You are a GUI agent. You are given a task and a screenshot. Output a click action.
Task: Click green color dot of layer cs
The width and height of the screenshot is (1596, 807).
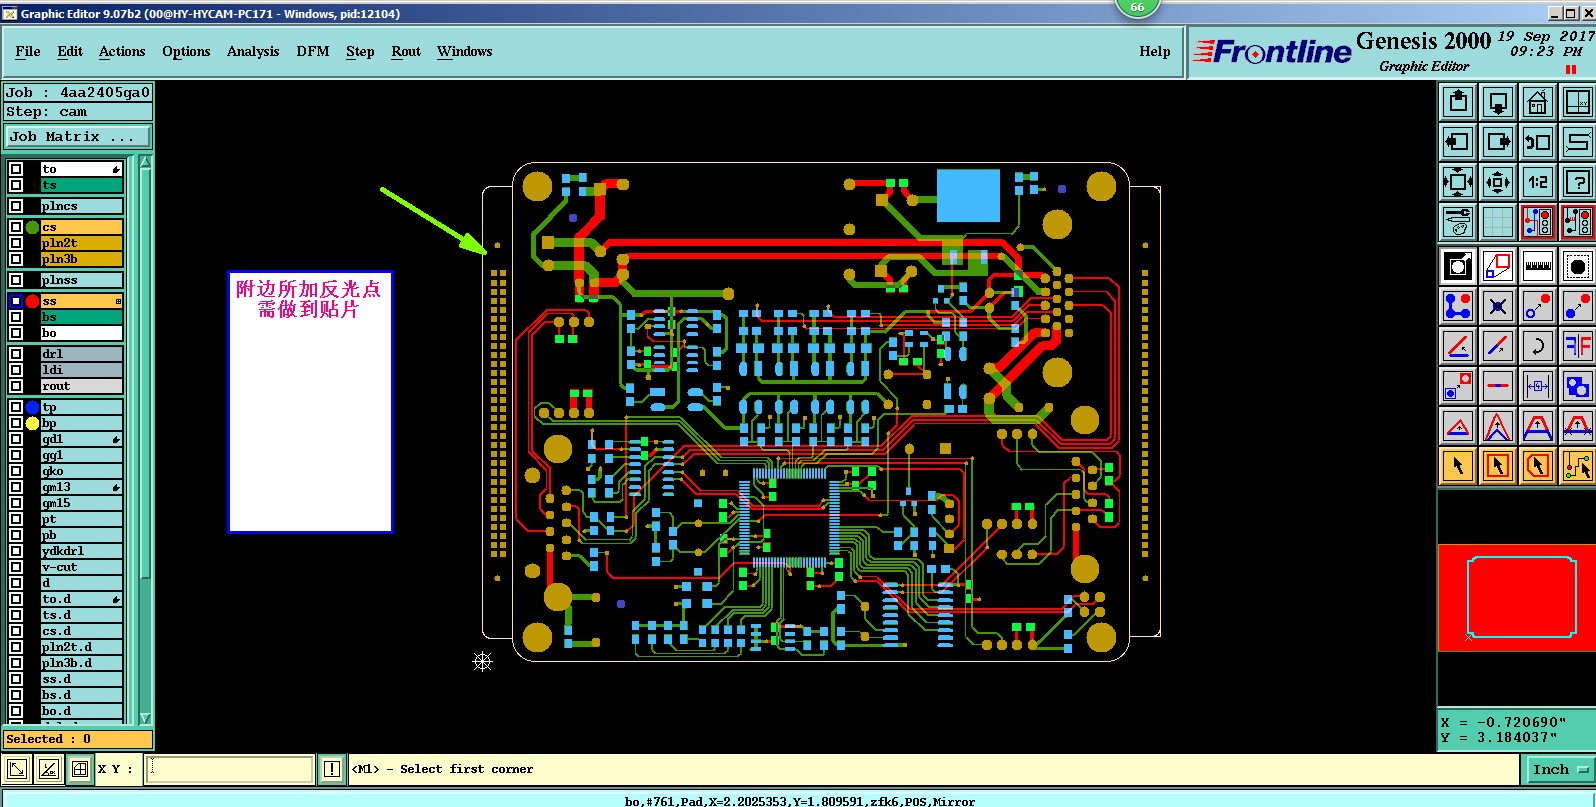[x=32, y=227]
